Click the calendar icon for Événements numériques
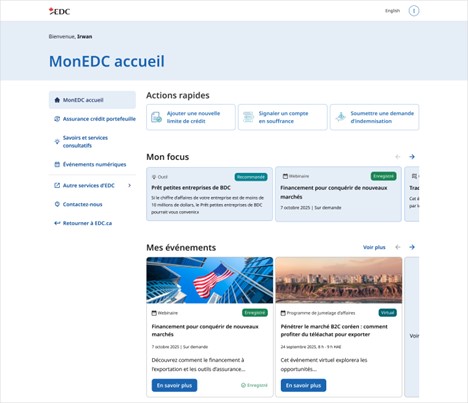The width and height of the screenshot is (468, 403). click(x=57, y=164)
